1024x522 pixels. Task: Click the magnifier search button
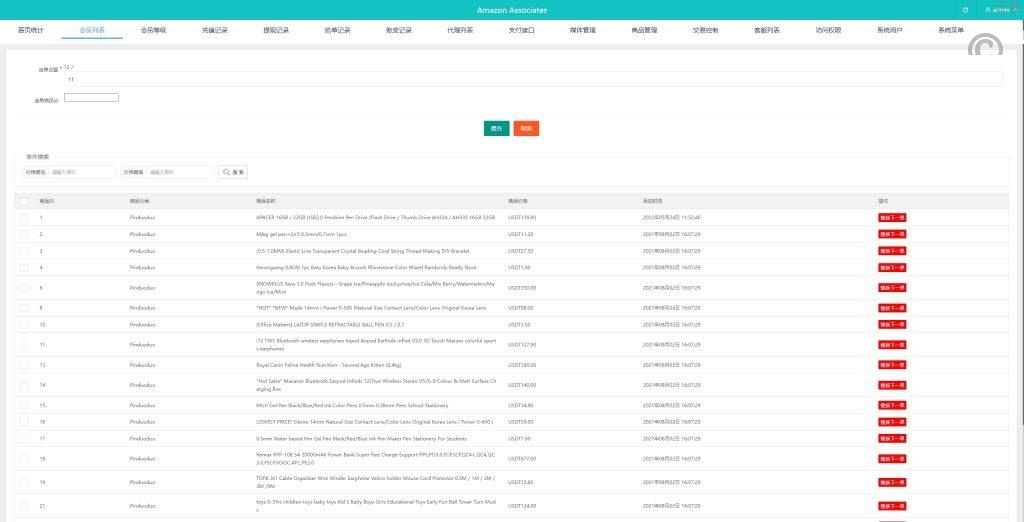point(233,172)
